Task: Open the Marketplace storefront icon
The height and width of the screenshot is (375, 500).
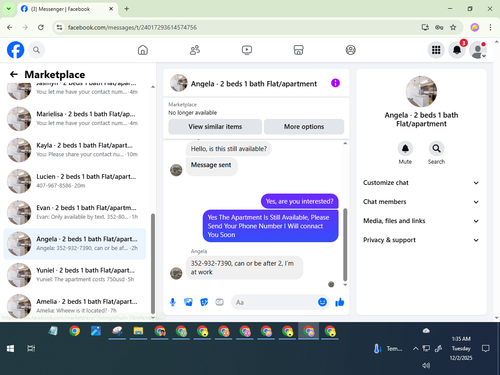Action: [298, 50]
